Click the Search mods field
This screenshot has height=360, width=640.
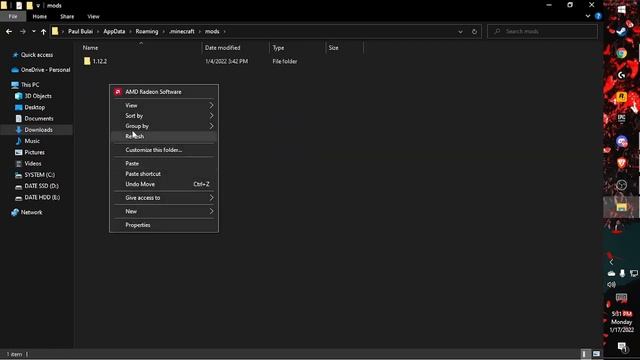click(x=542, y=31)
